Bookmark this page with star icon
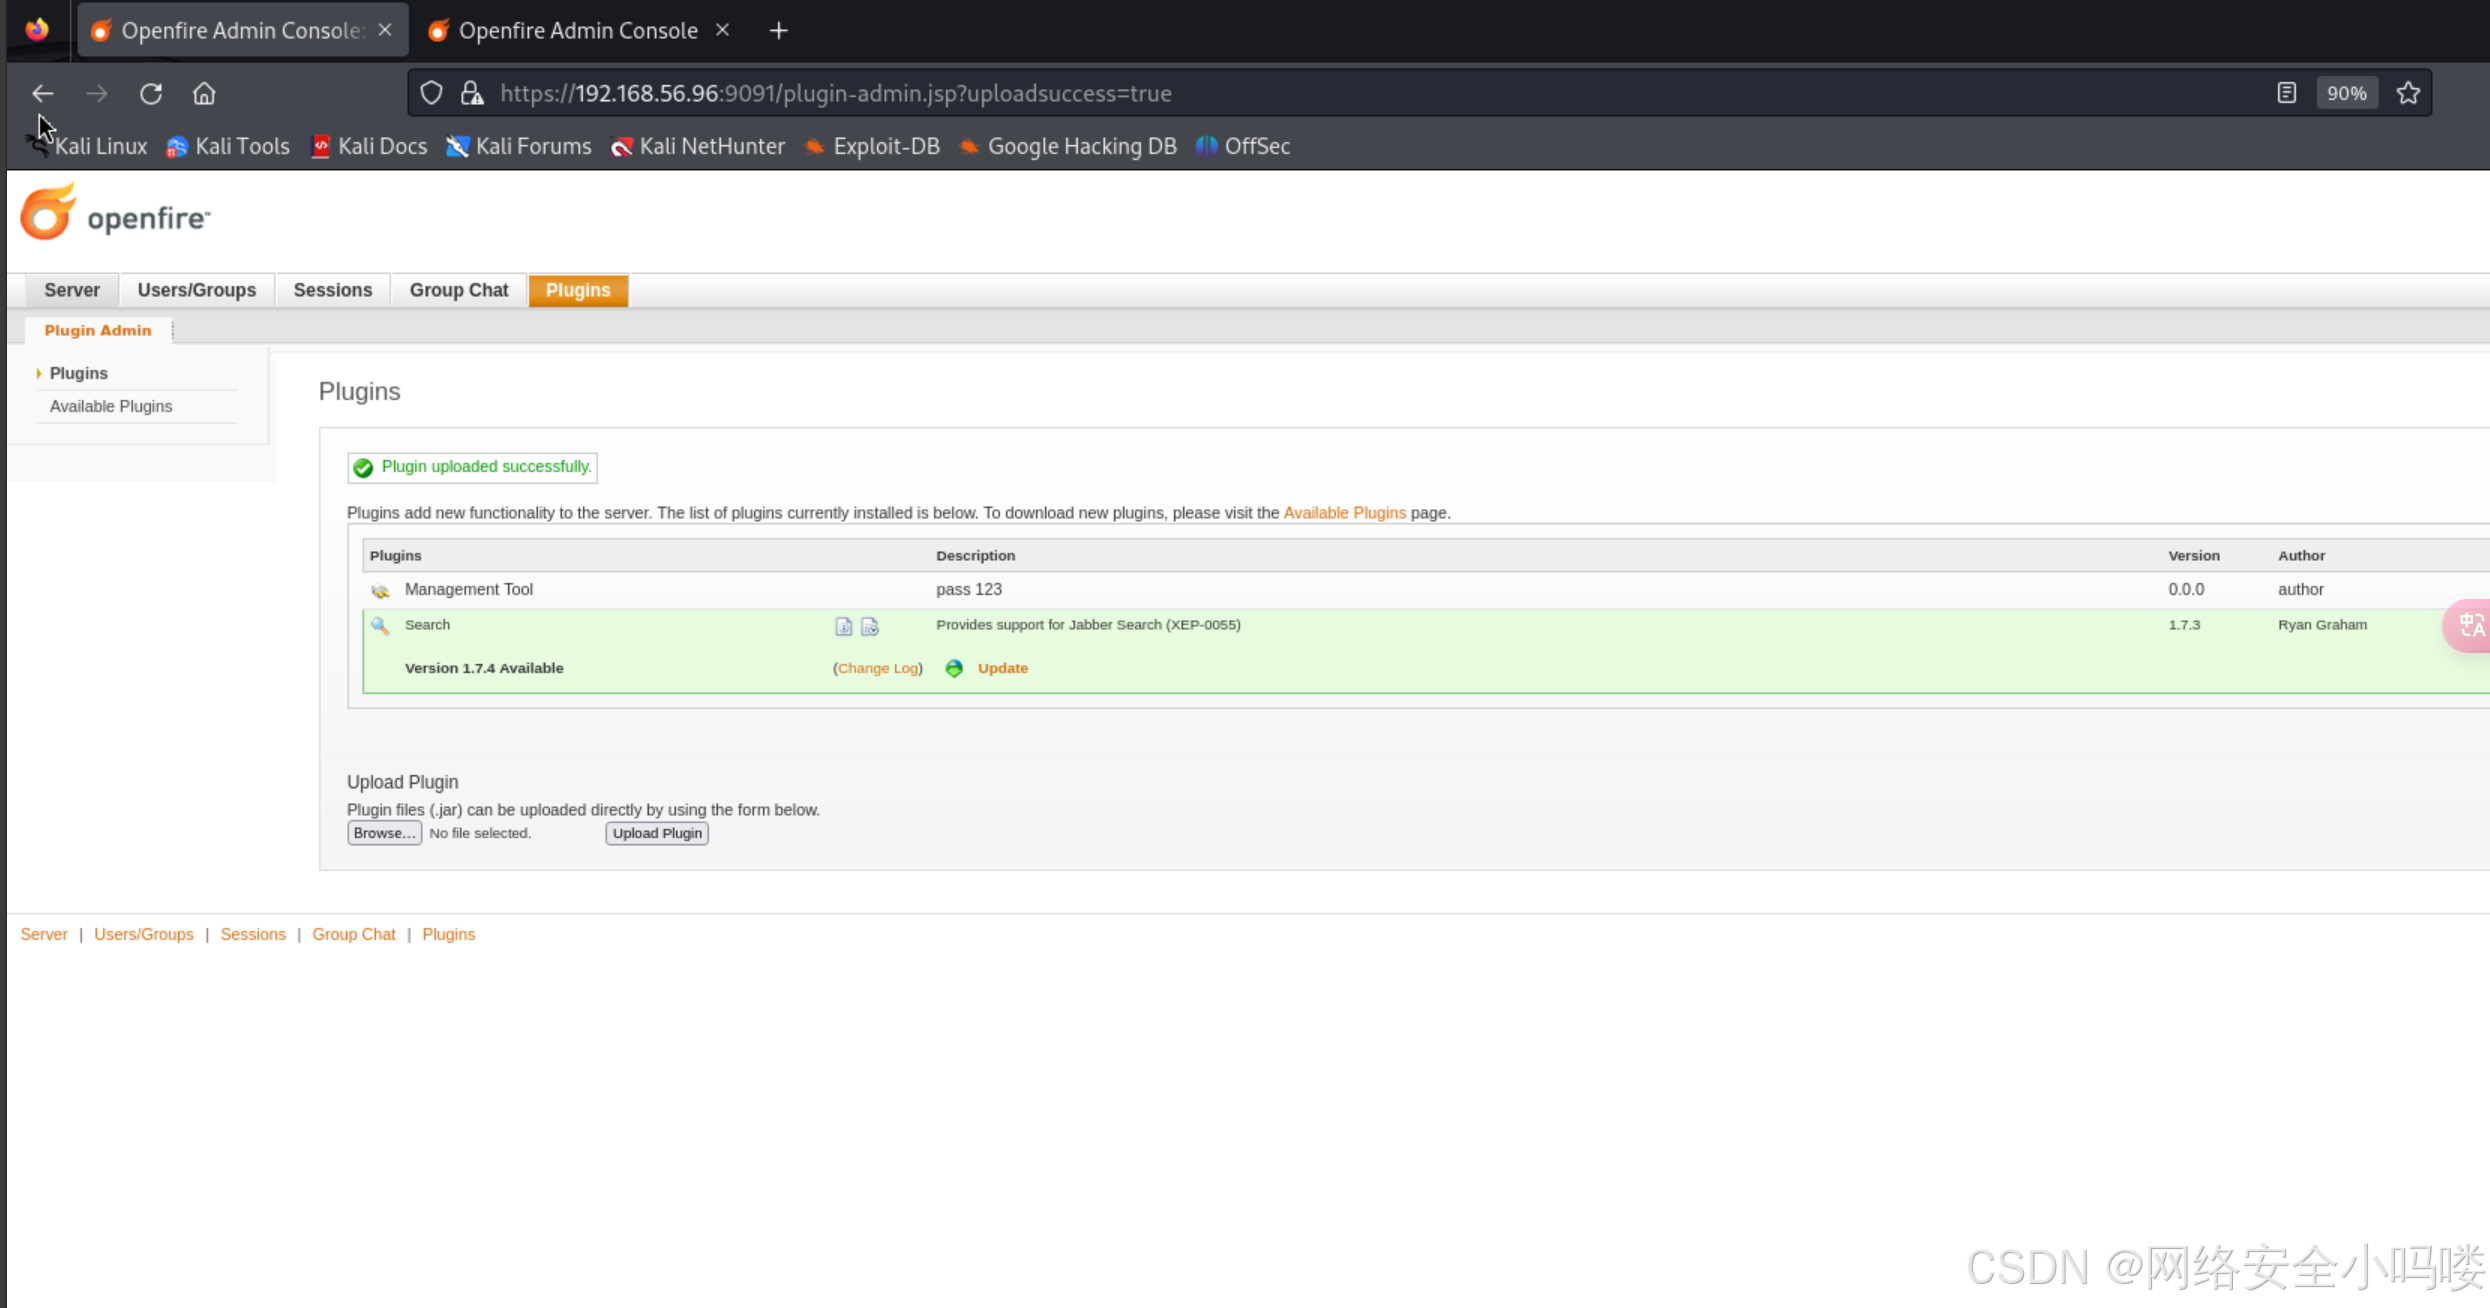 point(2408,93)
